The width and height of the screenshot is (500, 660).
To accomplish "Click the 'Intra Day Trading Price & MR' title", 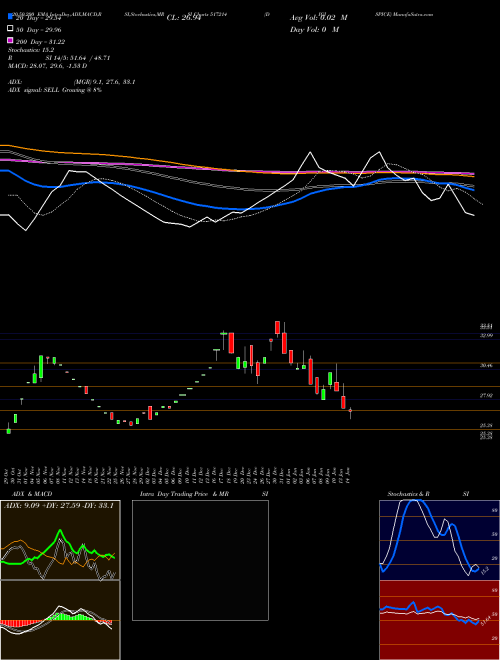I will [185, 494].
